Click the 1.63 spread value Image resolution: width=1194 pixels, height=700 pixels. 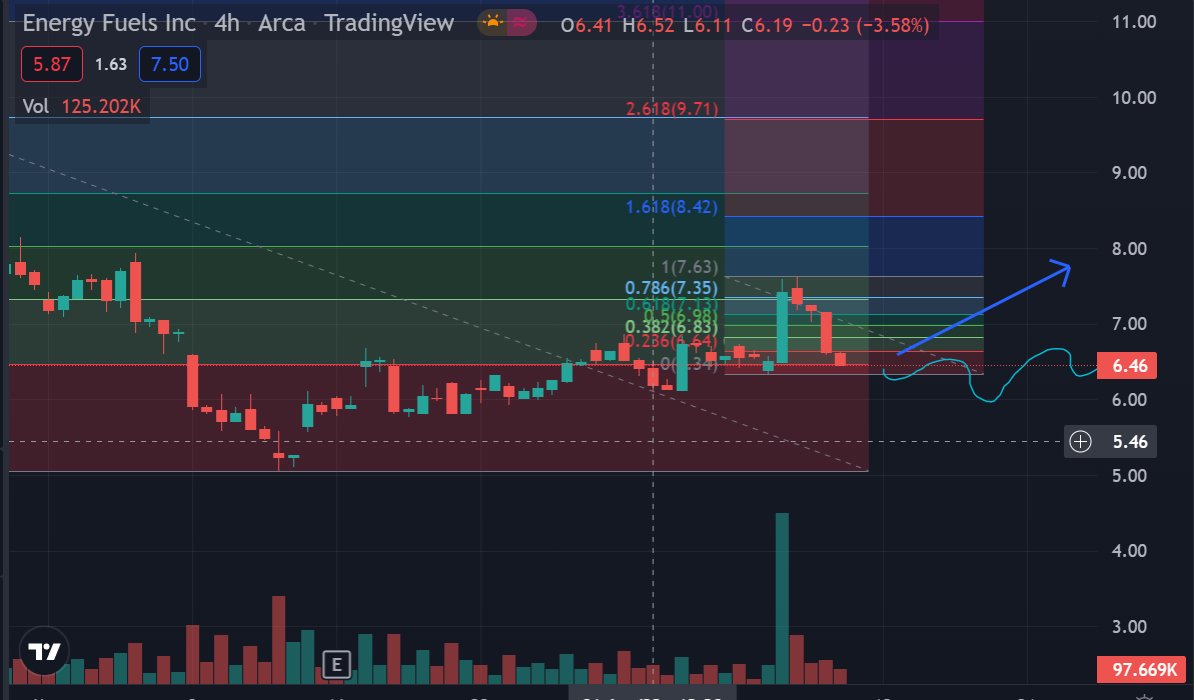(x=111, y=64)
